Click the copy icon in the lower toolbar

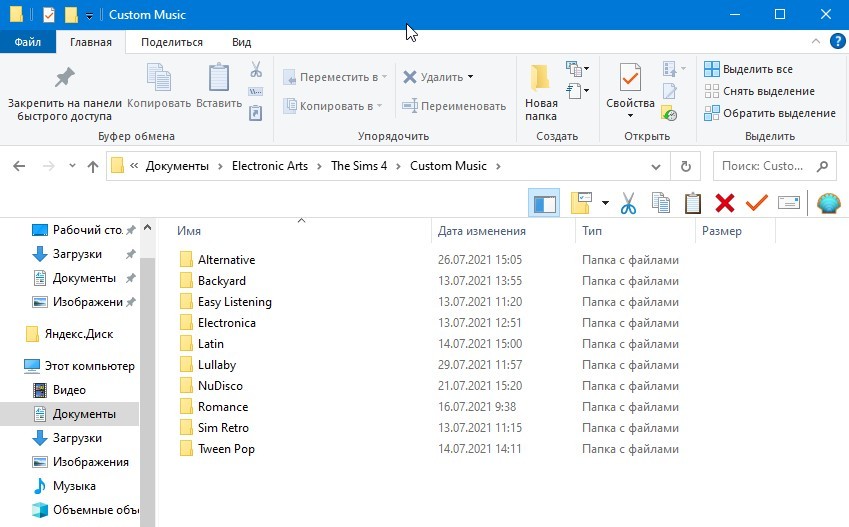tap(661, 204)
